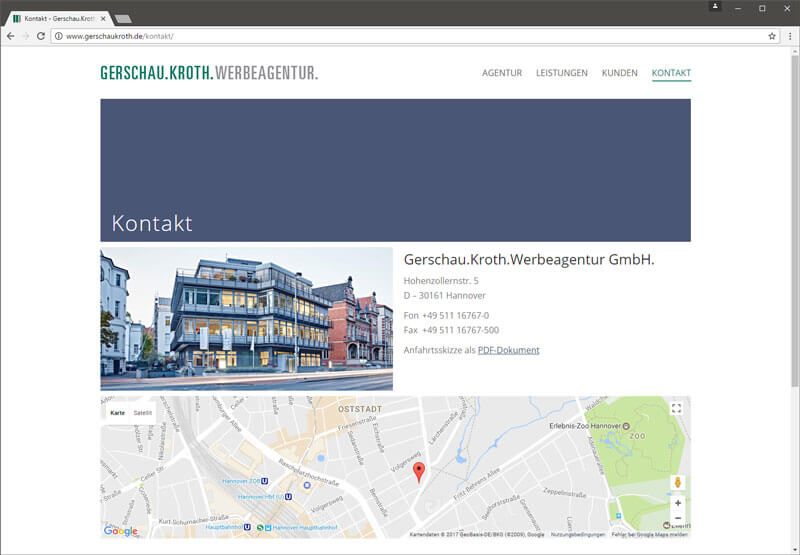This screenshot has height=555, width=800.
Task: Click the D – 30161 Hannover text
Action: (444, 295)
